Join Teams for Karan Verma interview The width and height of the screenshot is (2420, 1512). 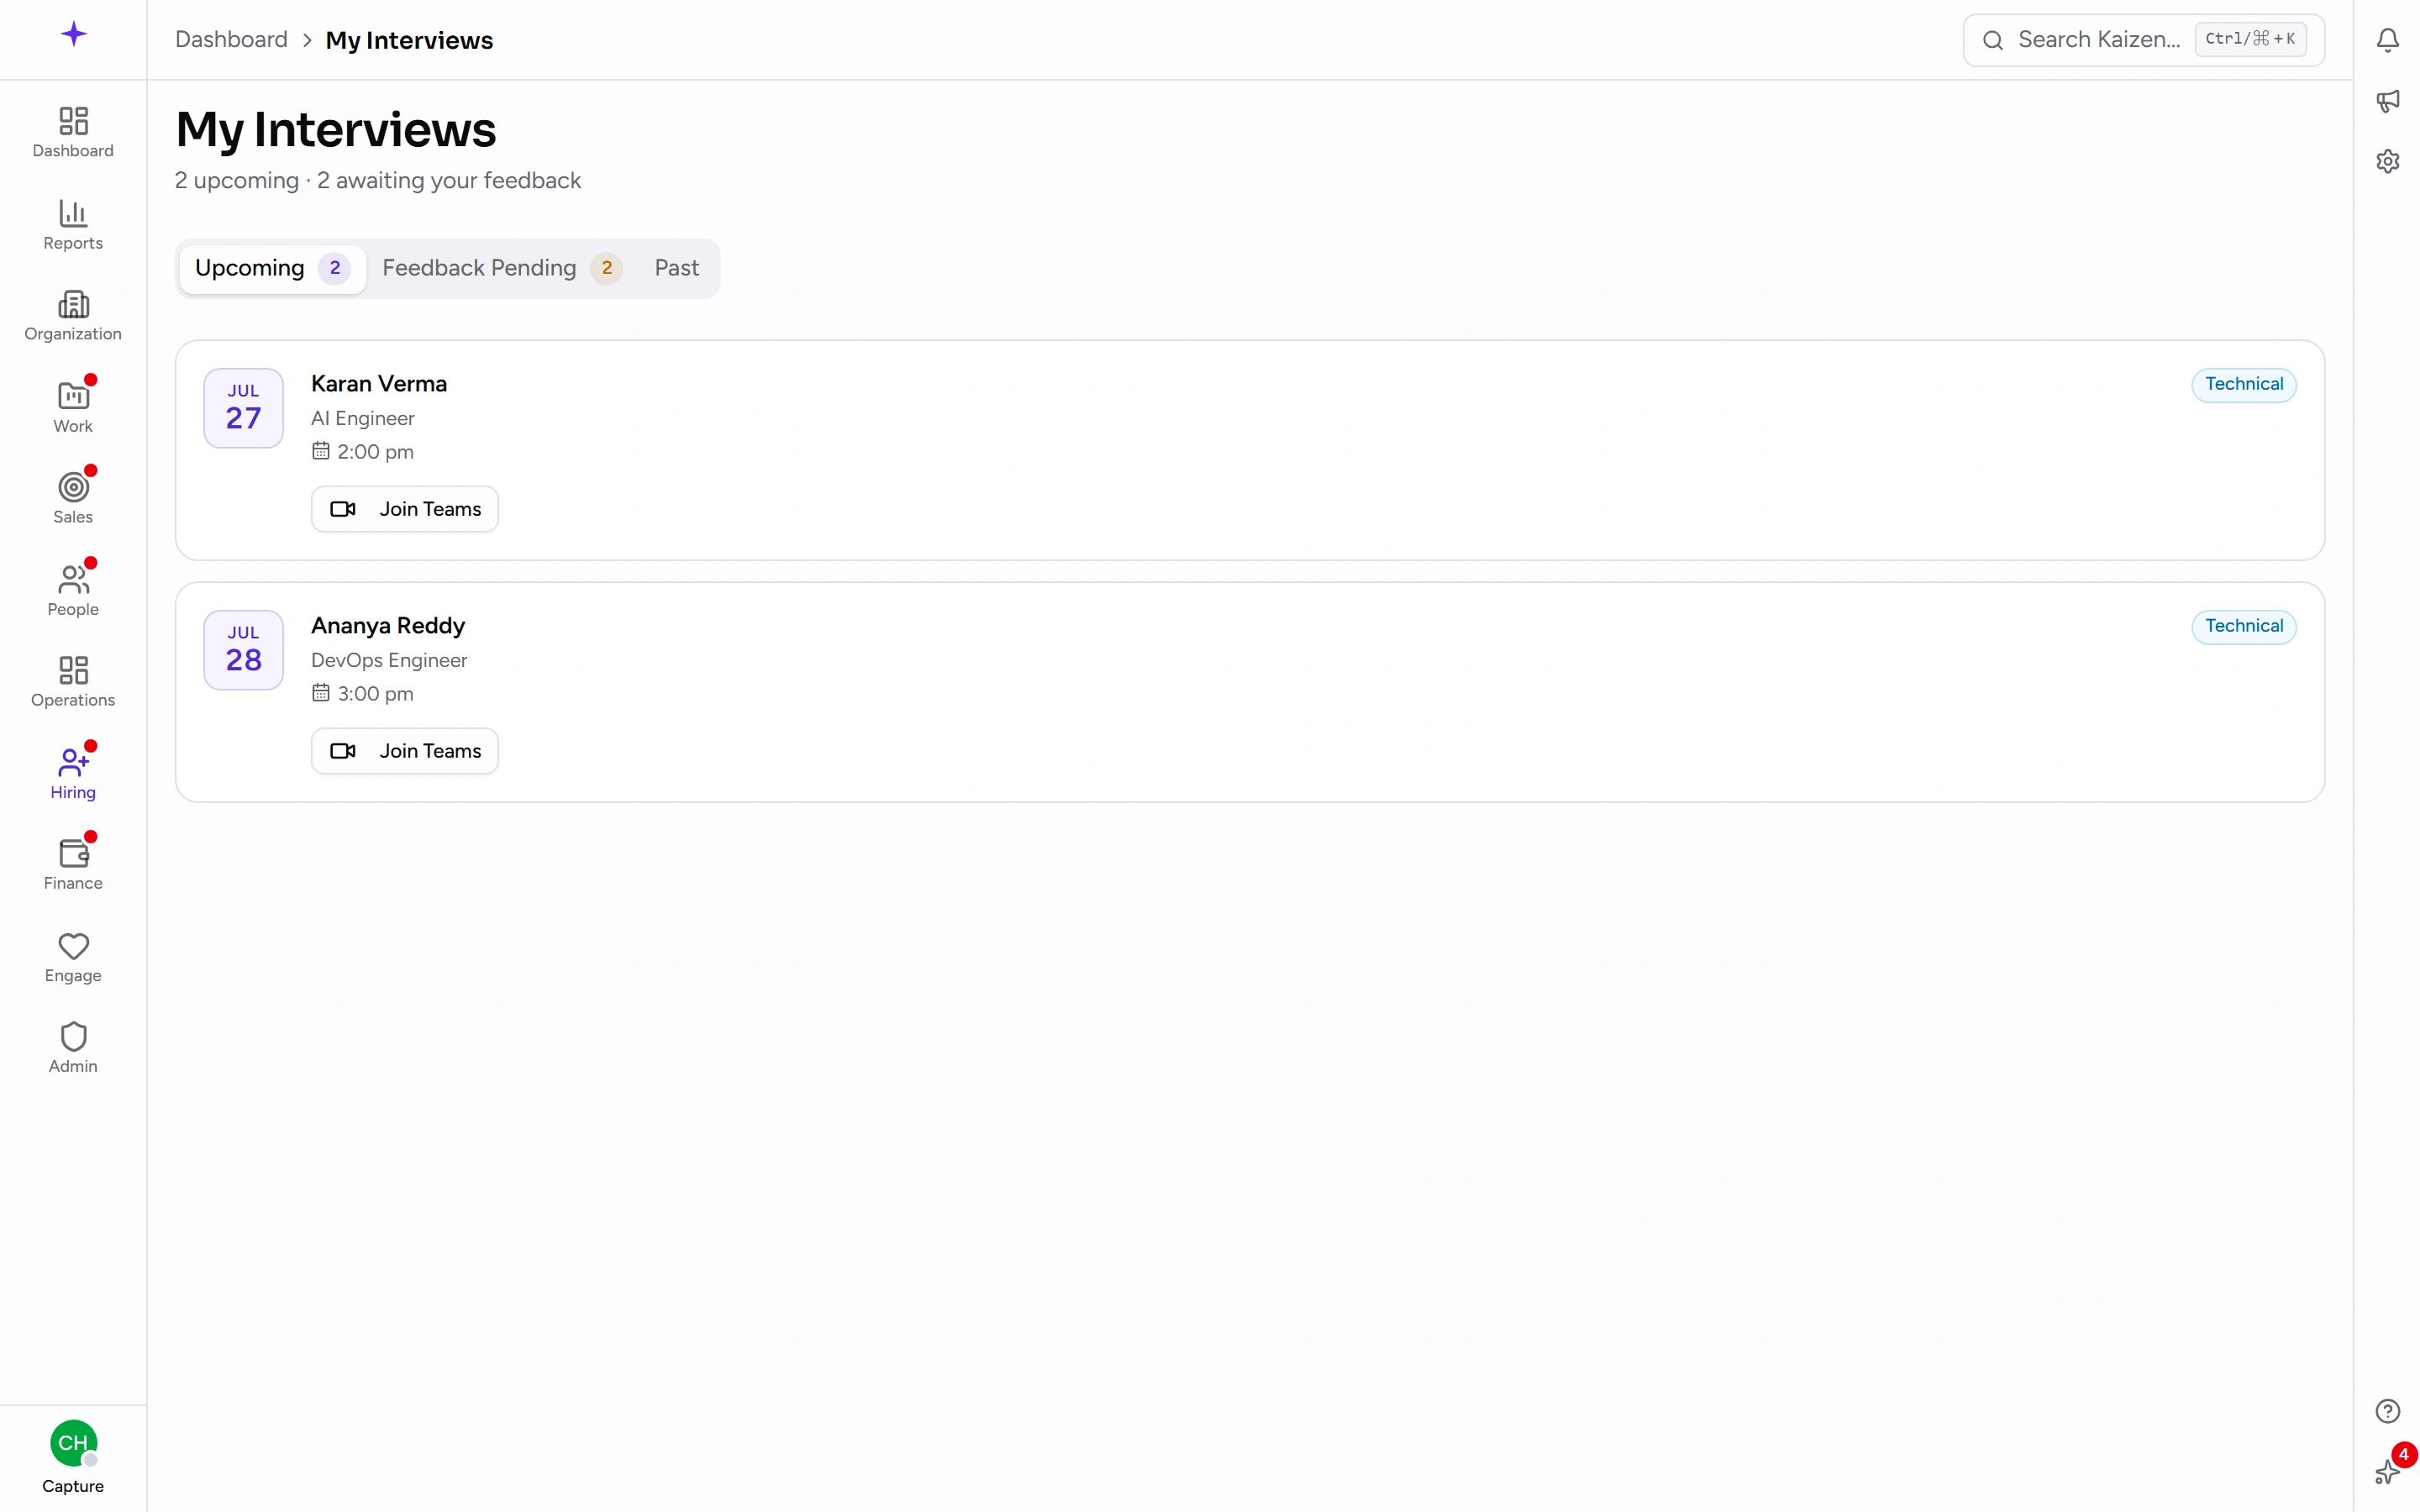[405, 509]
